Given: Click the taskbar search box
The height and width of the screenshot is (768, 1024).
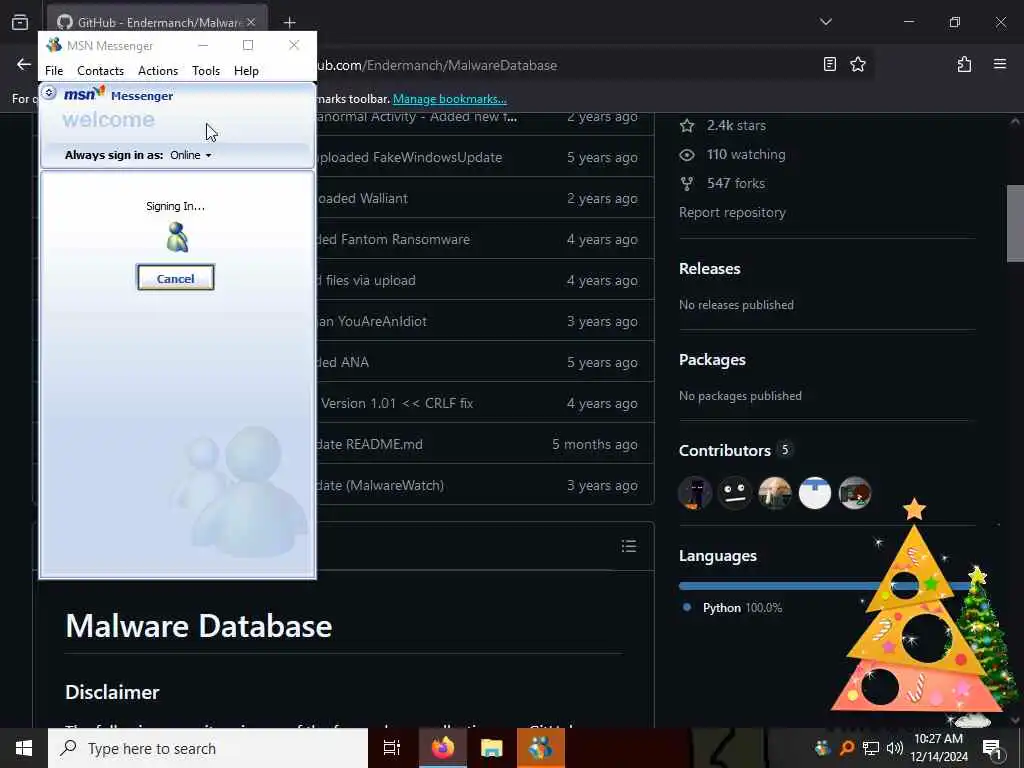Looking at the screenshot, I should coord(208,748).
